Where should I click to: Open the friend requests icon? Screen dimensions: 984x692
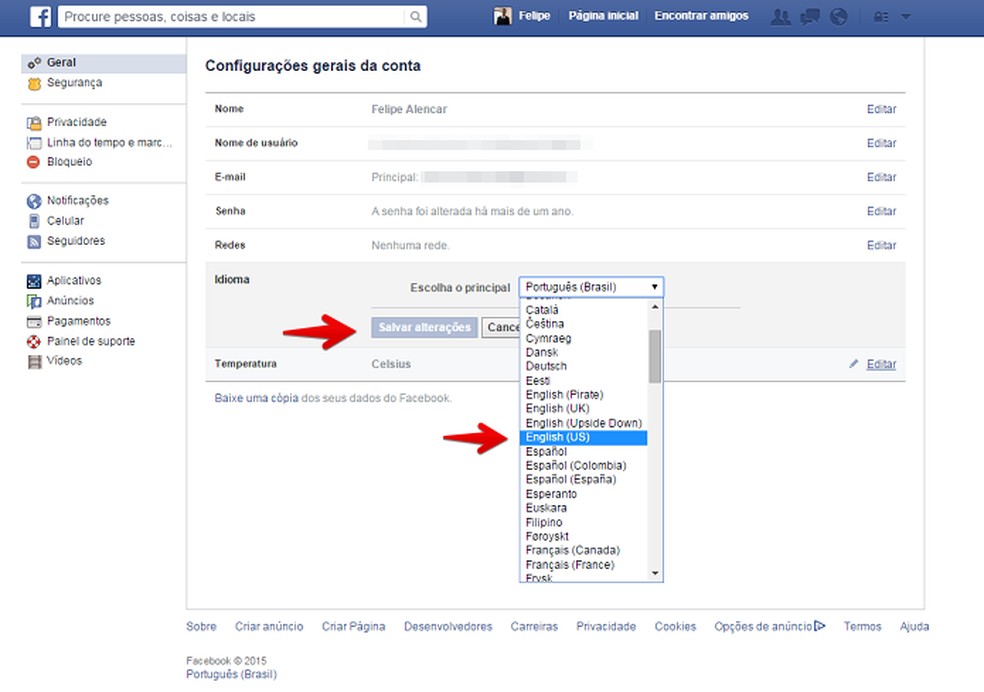click(780, 17)
